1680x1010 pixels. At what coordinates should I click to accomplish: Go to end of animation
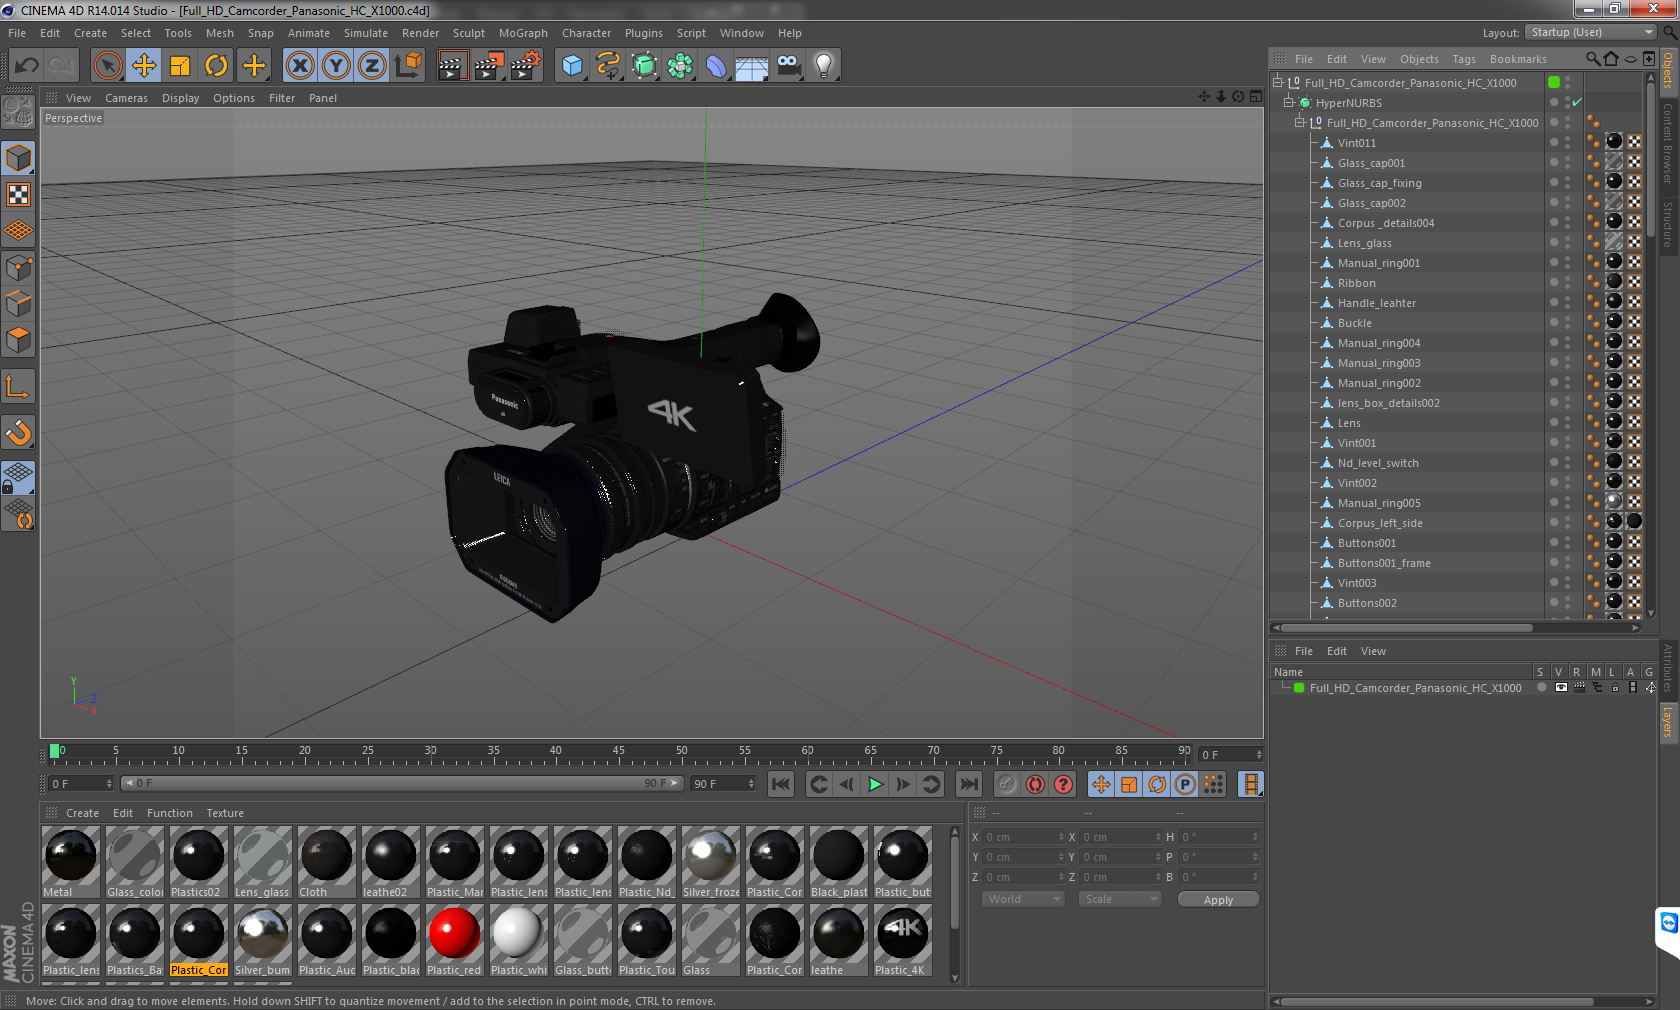click(x=968, y=784)
